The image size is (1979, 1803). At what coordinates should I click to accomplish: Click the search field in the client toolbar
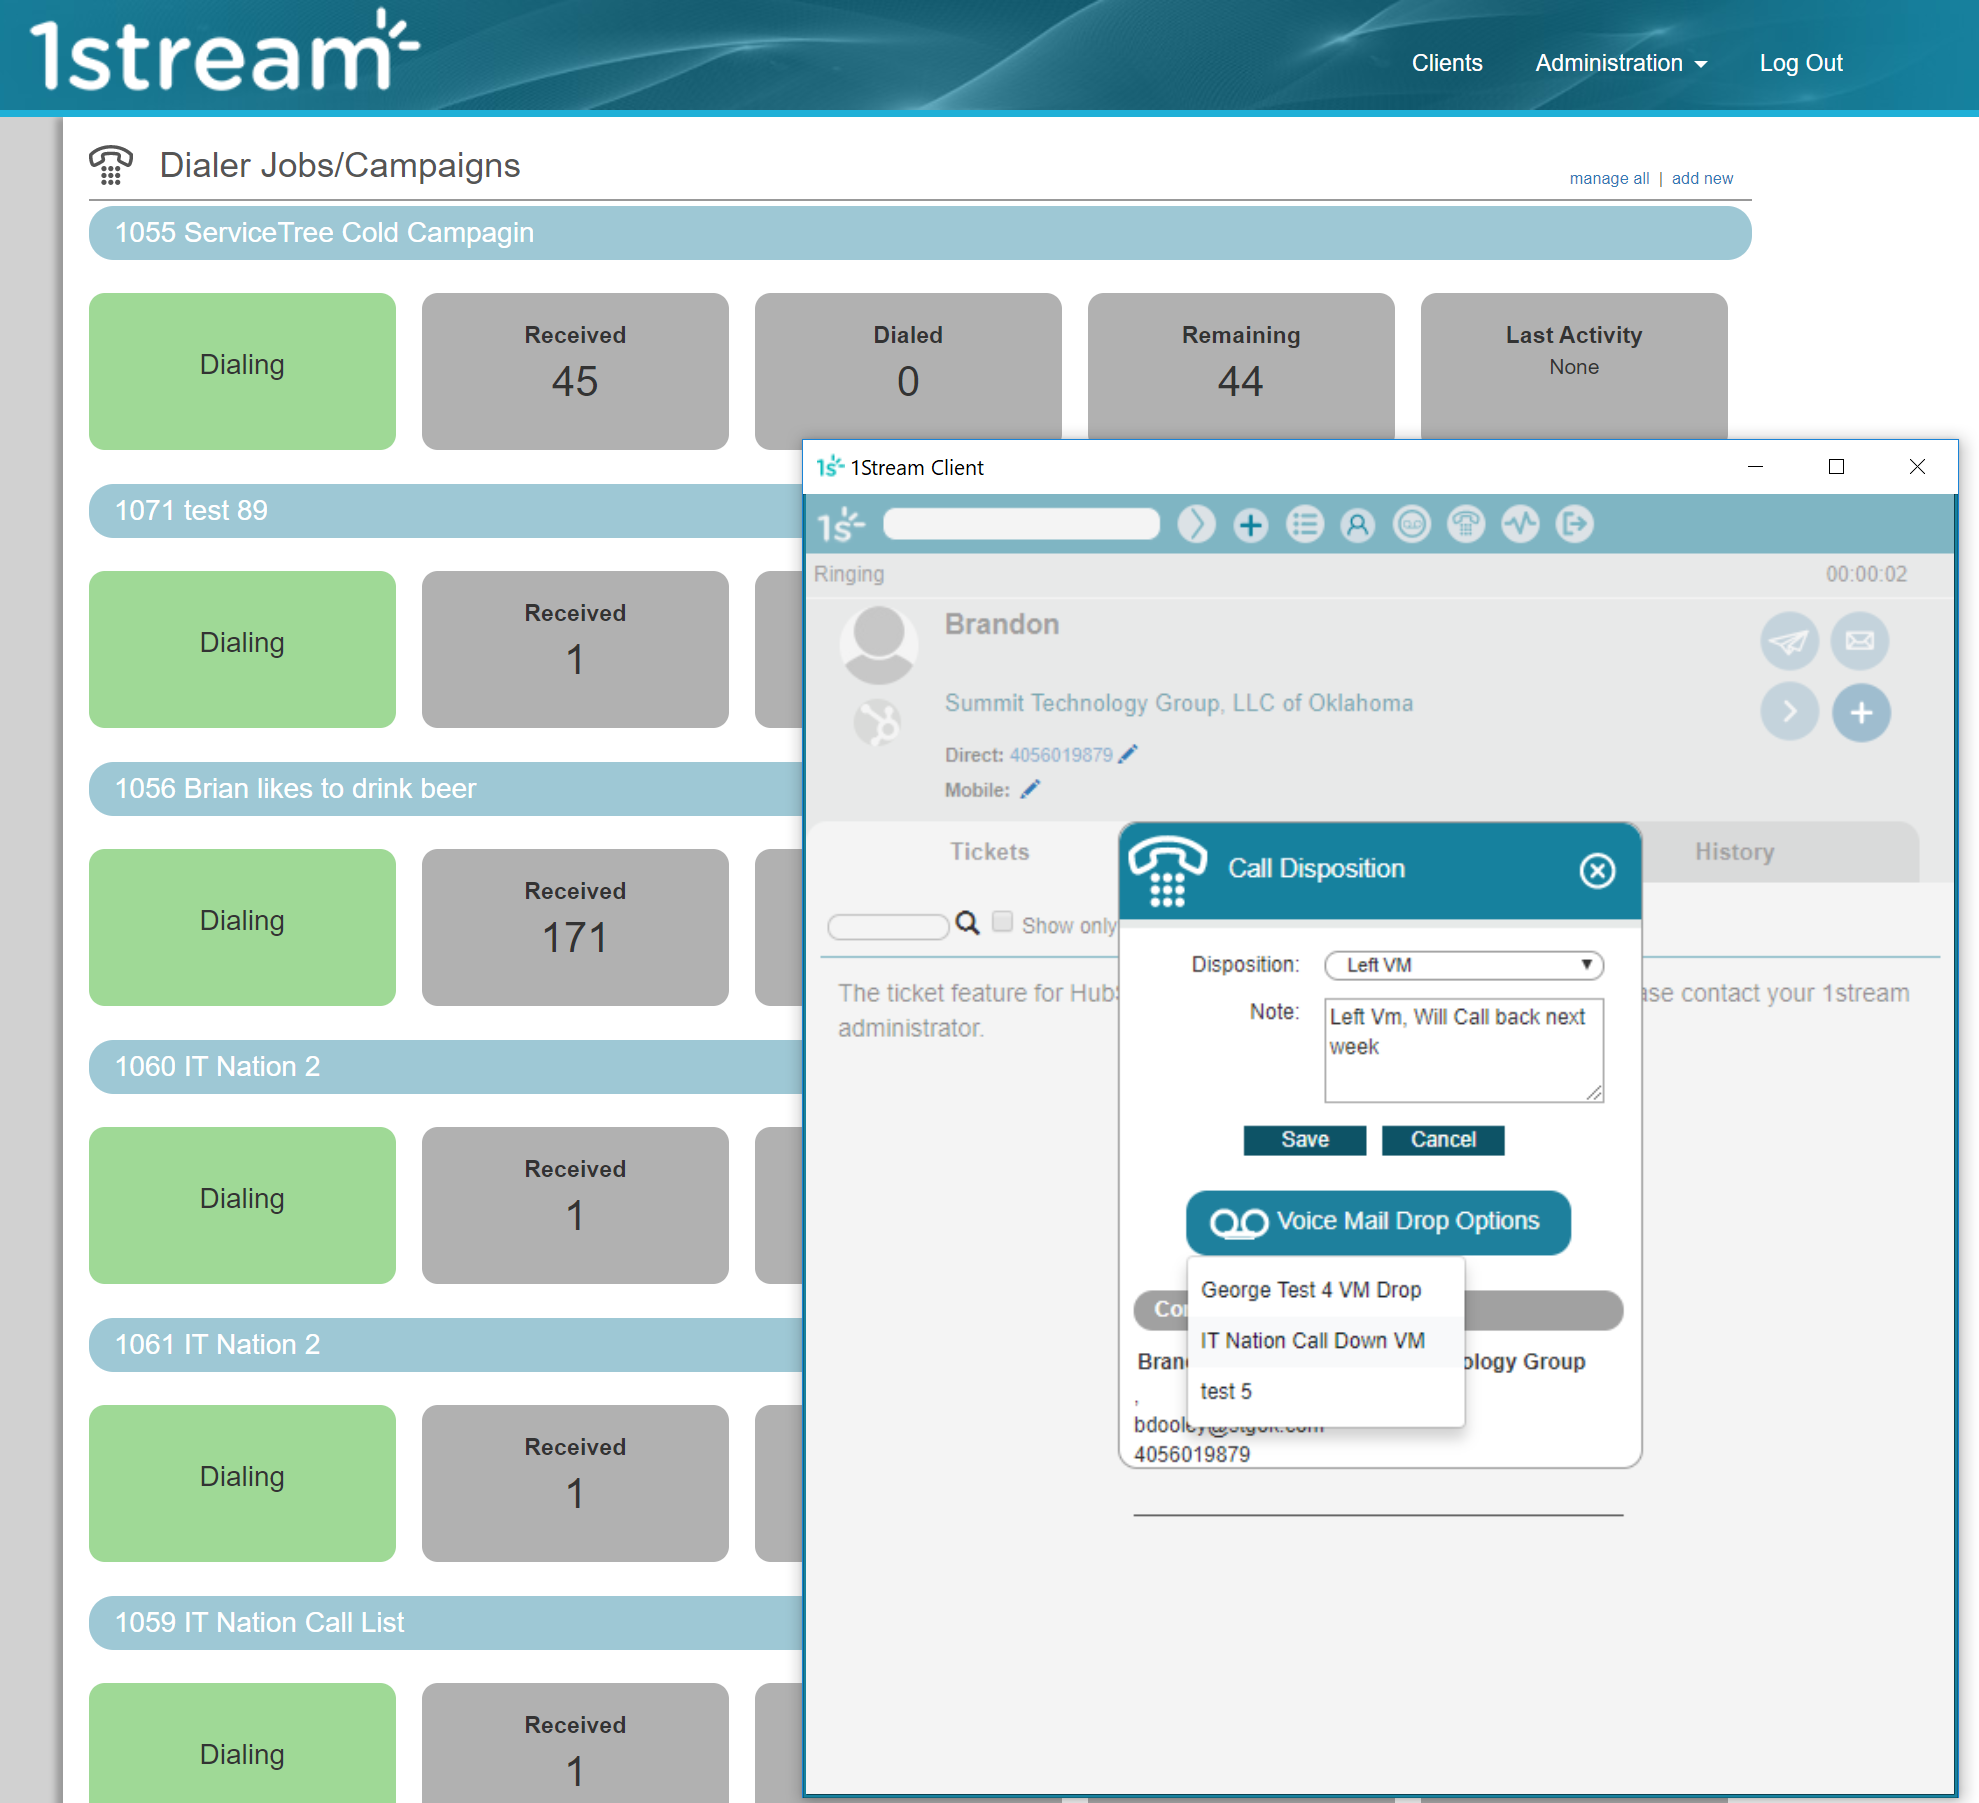(1021, 524)
